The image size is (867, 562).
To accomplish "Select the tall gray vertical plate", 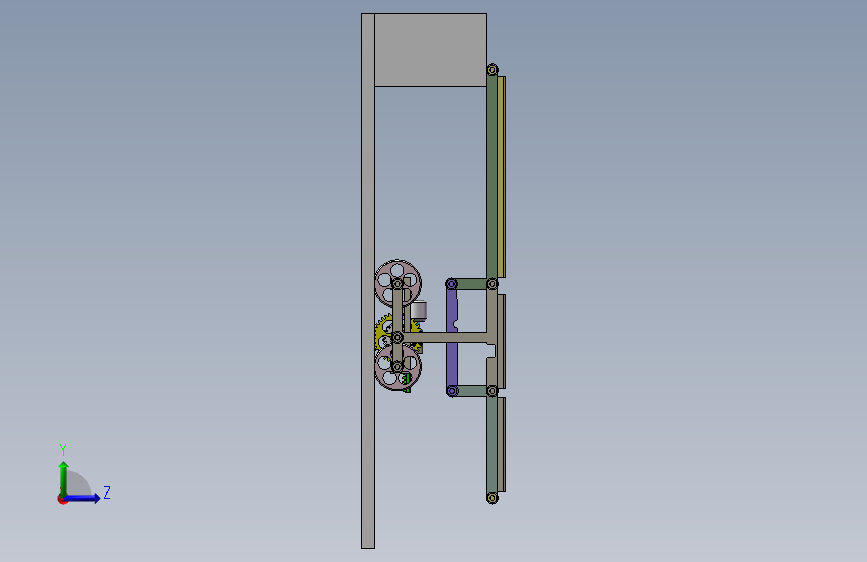I will (368, 281).
